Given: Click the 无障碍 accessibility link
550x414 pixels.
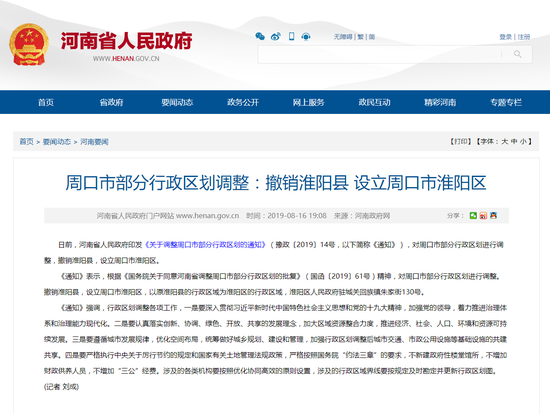Looking at the screenshot, I should [x=343, y=37].
